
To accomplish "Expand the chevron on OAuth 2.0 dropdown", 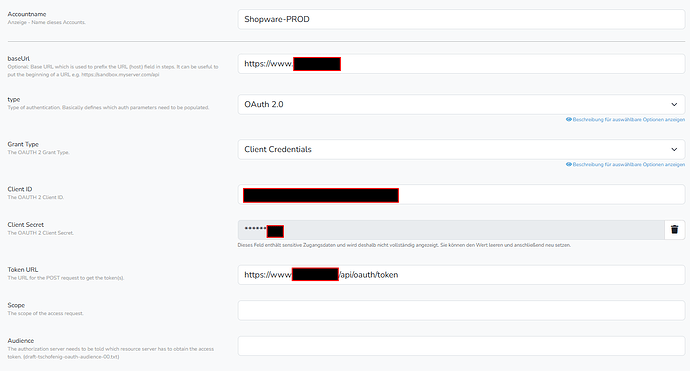I will tap(674, 105).
